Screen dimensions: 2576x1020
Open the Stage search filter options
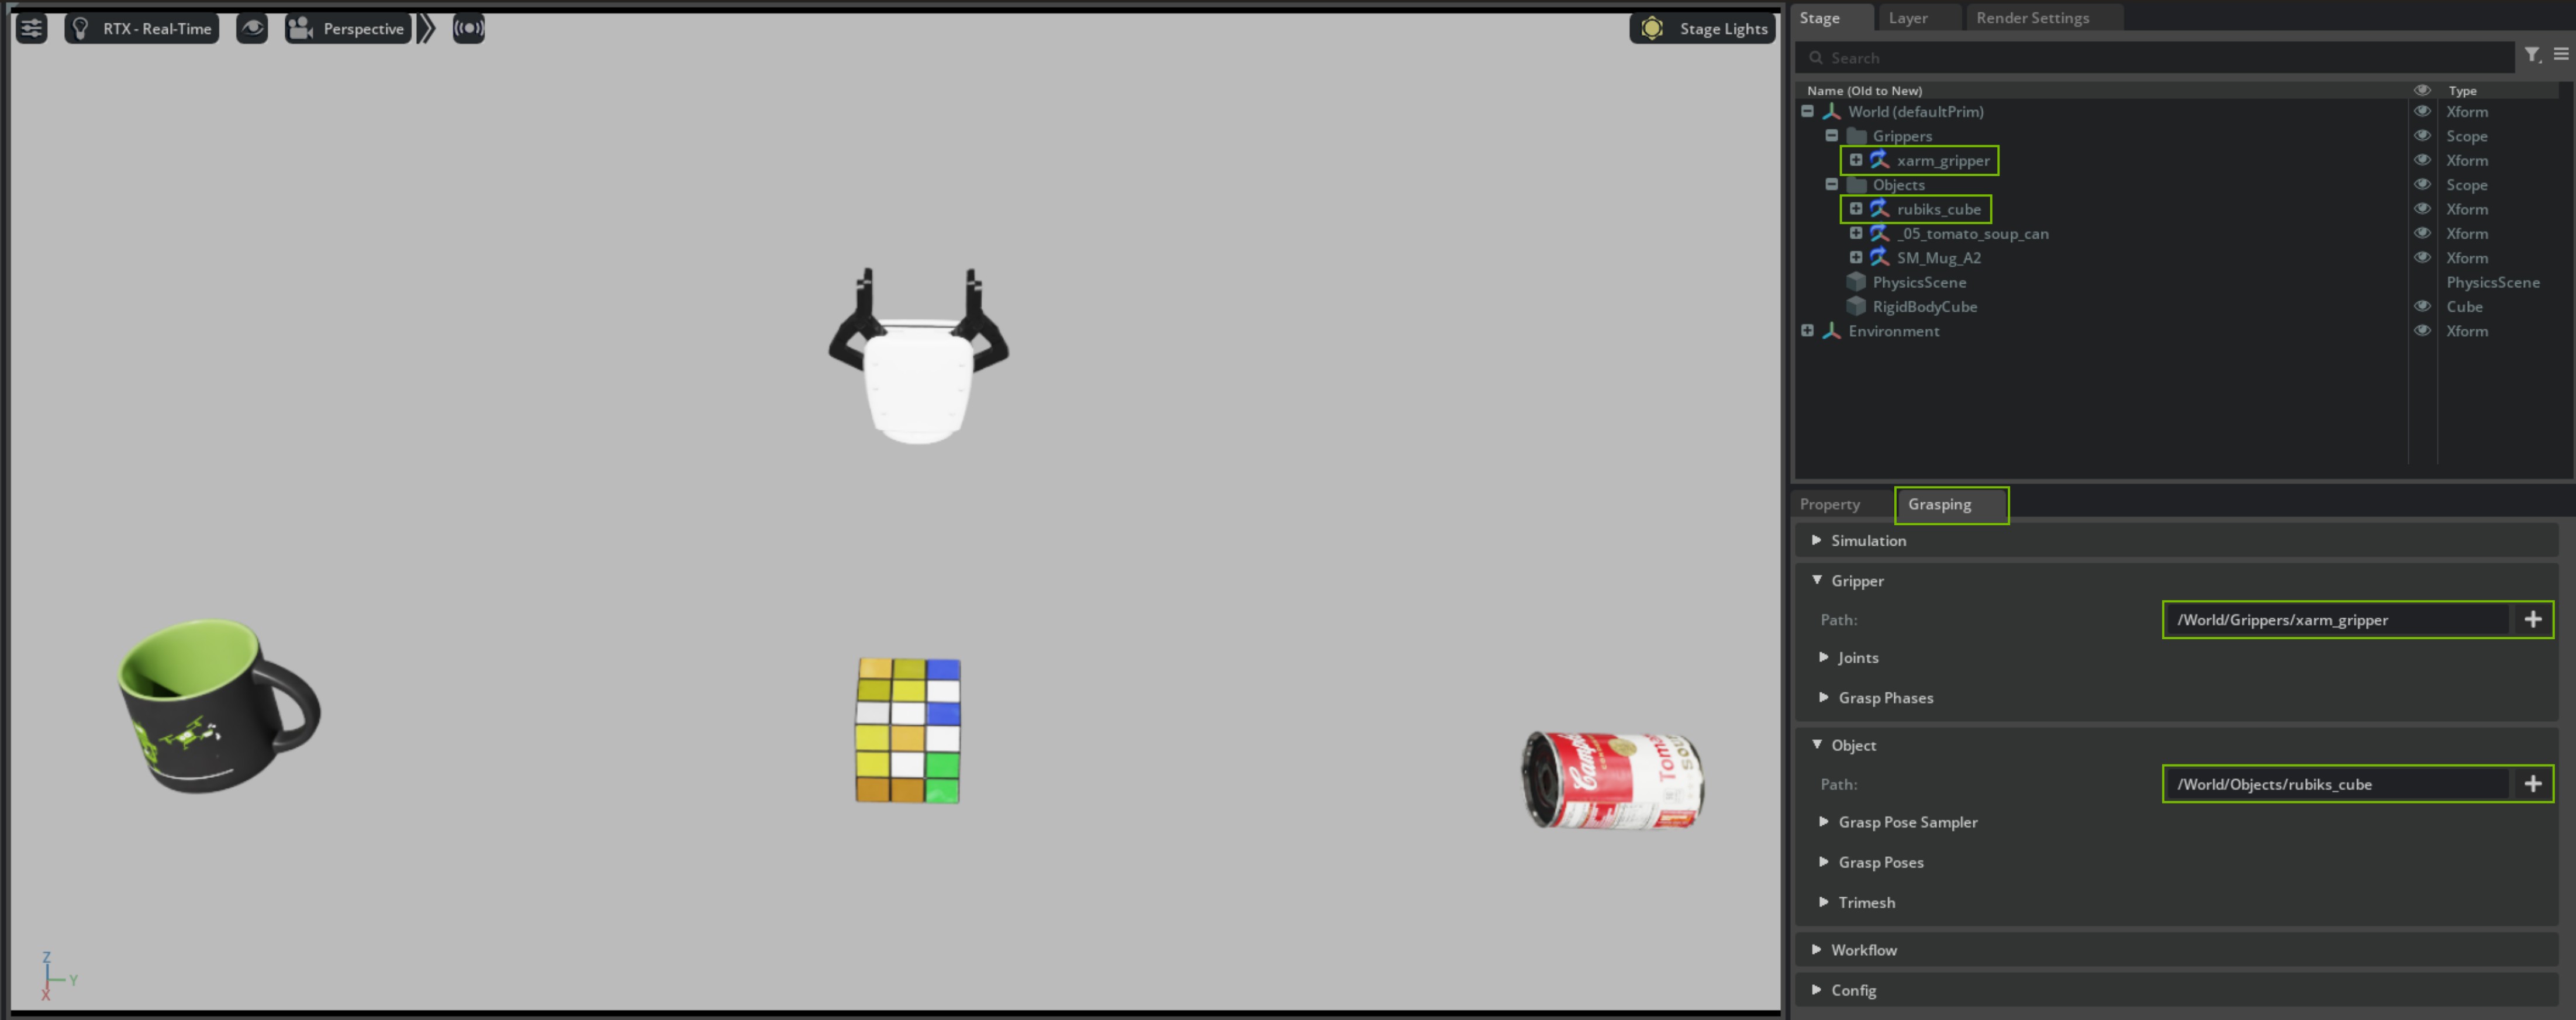click(x=2531, y=56)
